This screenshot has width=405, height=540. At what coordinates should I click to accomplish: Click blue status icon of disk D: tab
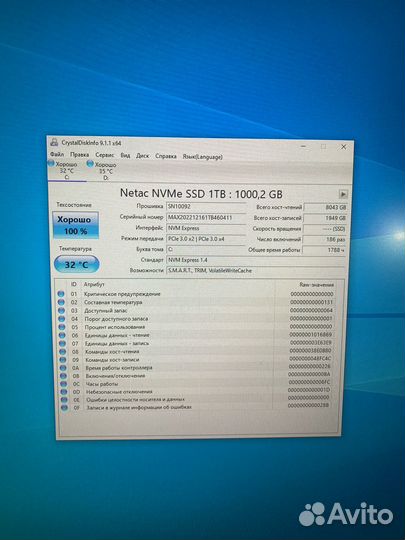coord(90,164)
